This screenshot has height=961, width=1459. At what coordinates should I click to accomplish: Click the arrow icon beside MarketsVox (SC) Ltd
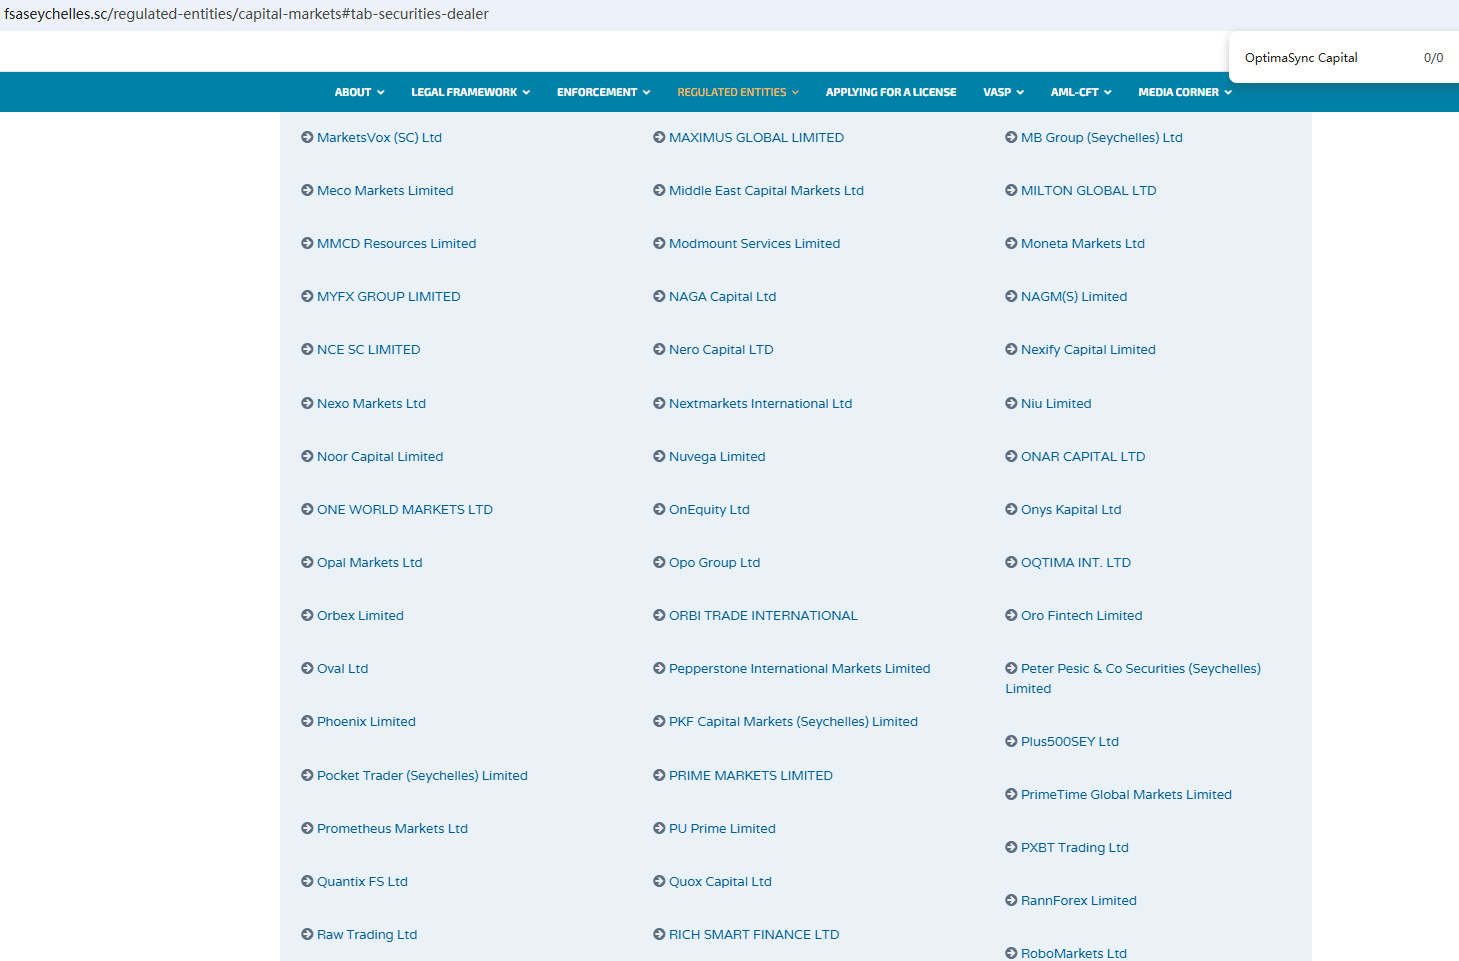click(x=307, y=137)
